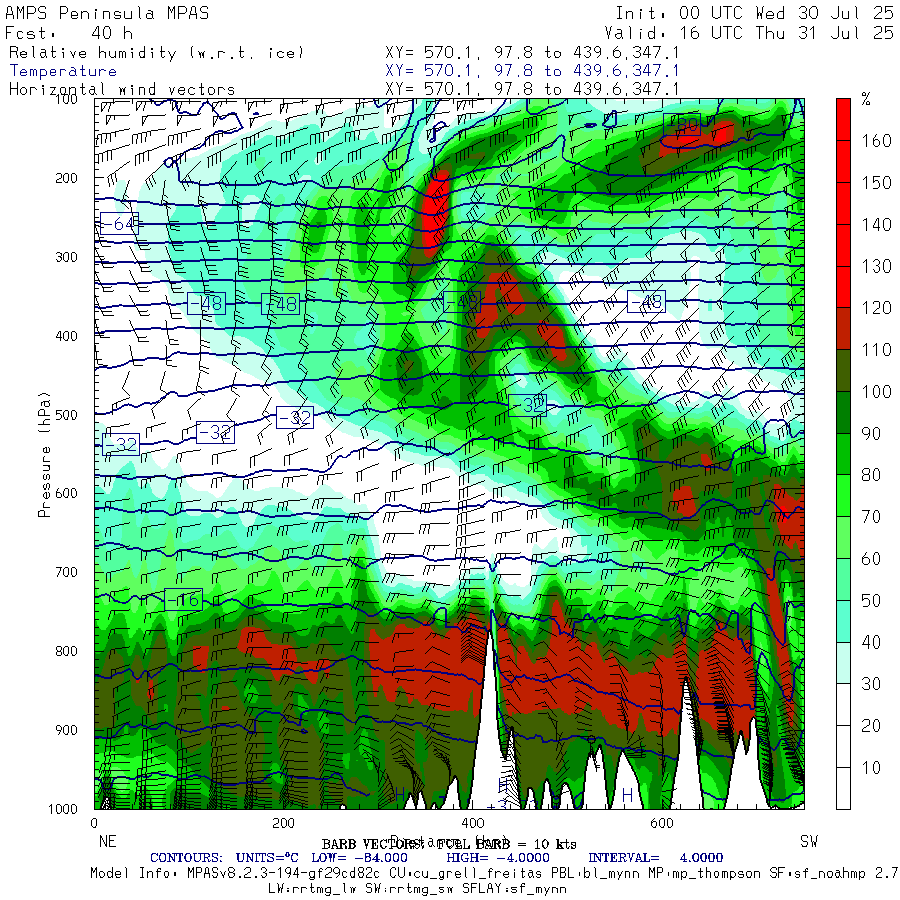
Task: Click the pressure axis tick label '900'
Action: pos(67,730)
